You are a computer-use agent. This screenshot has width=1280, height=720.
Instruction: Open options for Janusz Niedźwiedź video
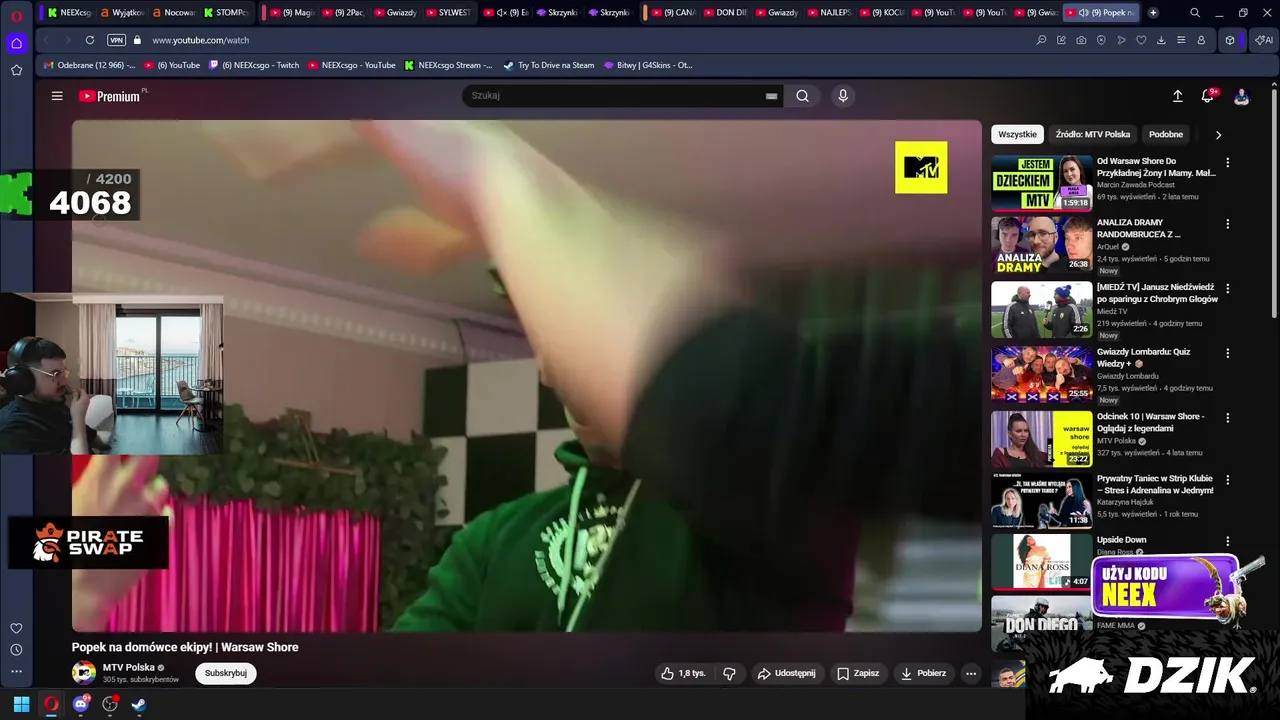tap(1227, 288)
